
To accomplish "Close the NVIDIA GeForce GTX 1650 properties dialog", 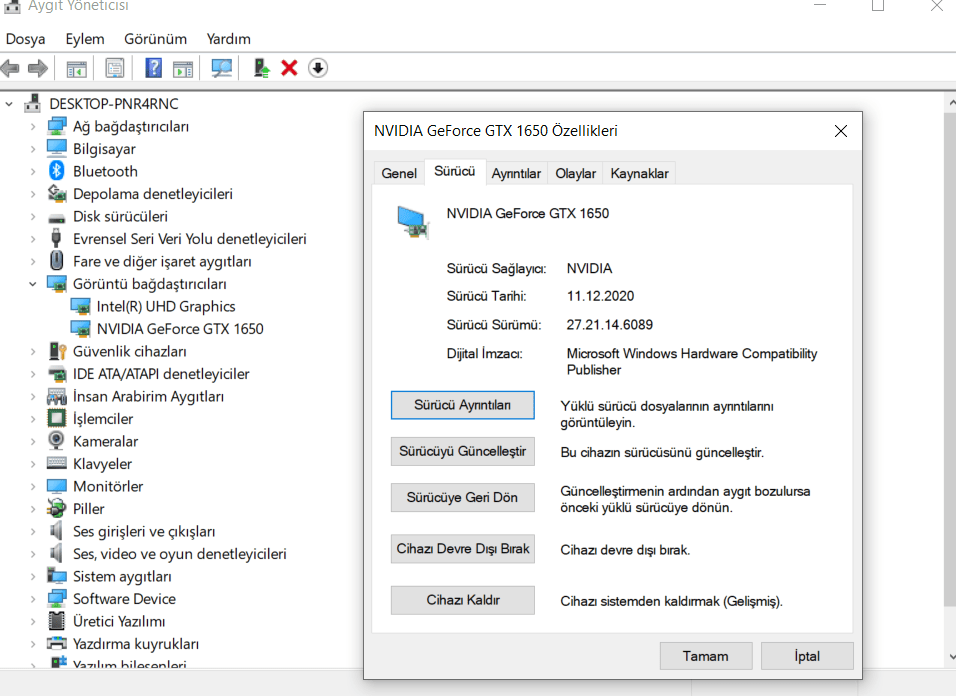I will click(x=841, y=131).
